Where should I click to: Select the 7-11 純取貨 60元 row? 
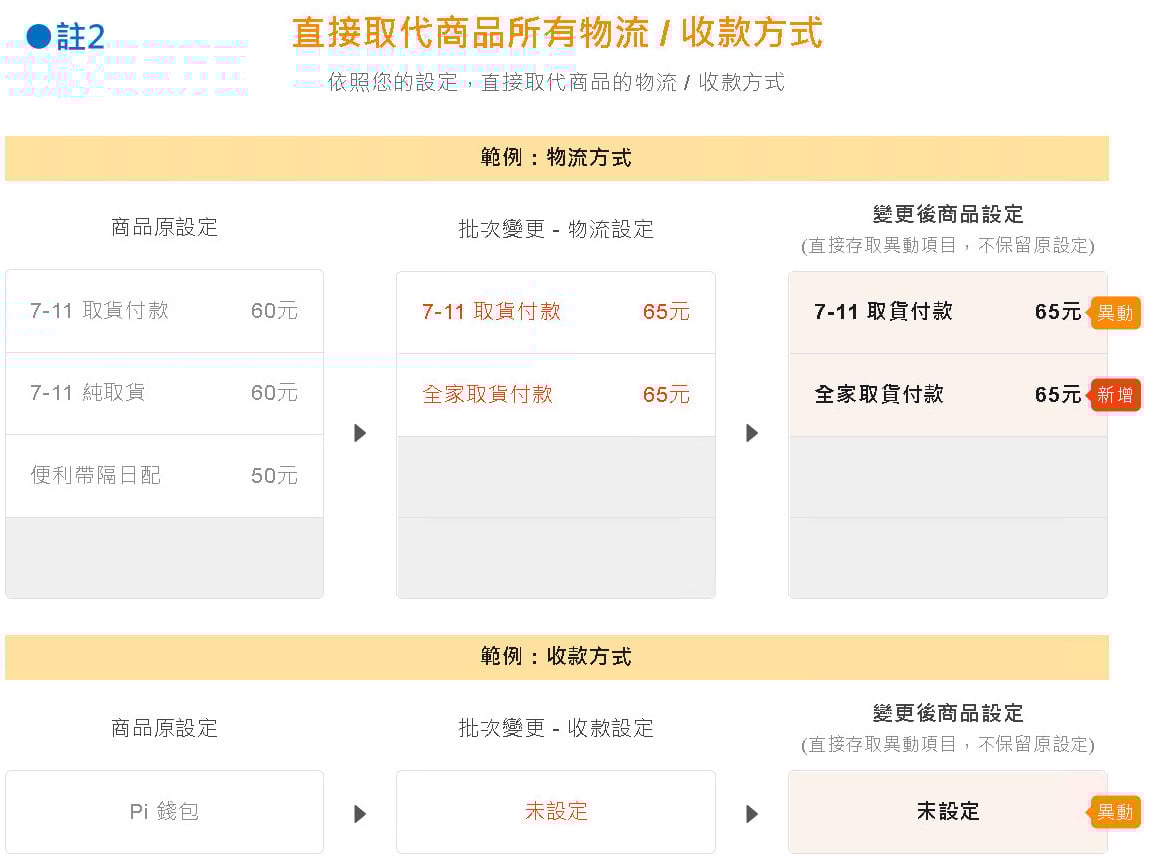[x=164, y=393]
